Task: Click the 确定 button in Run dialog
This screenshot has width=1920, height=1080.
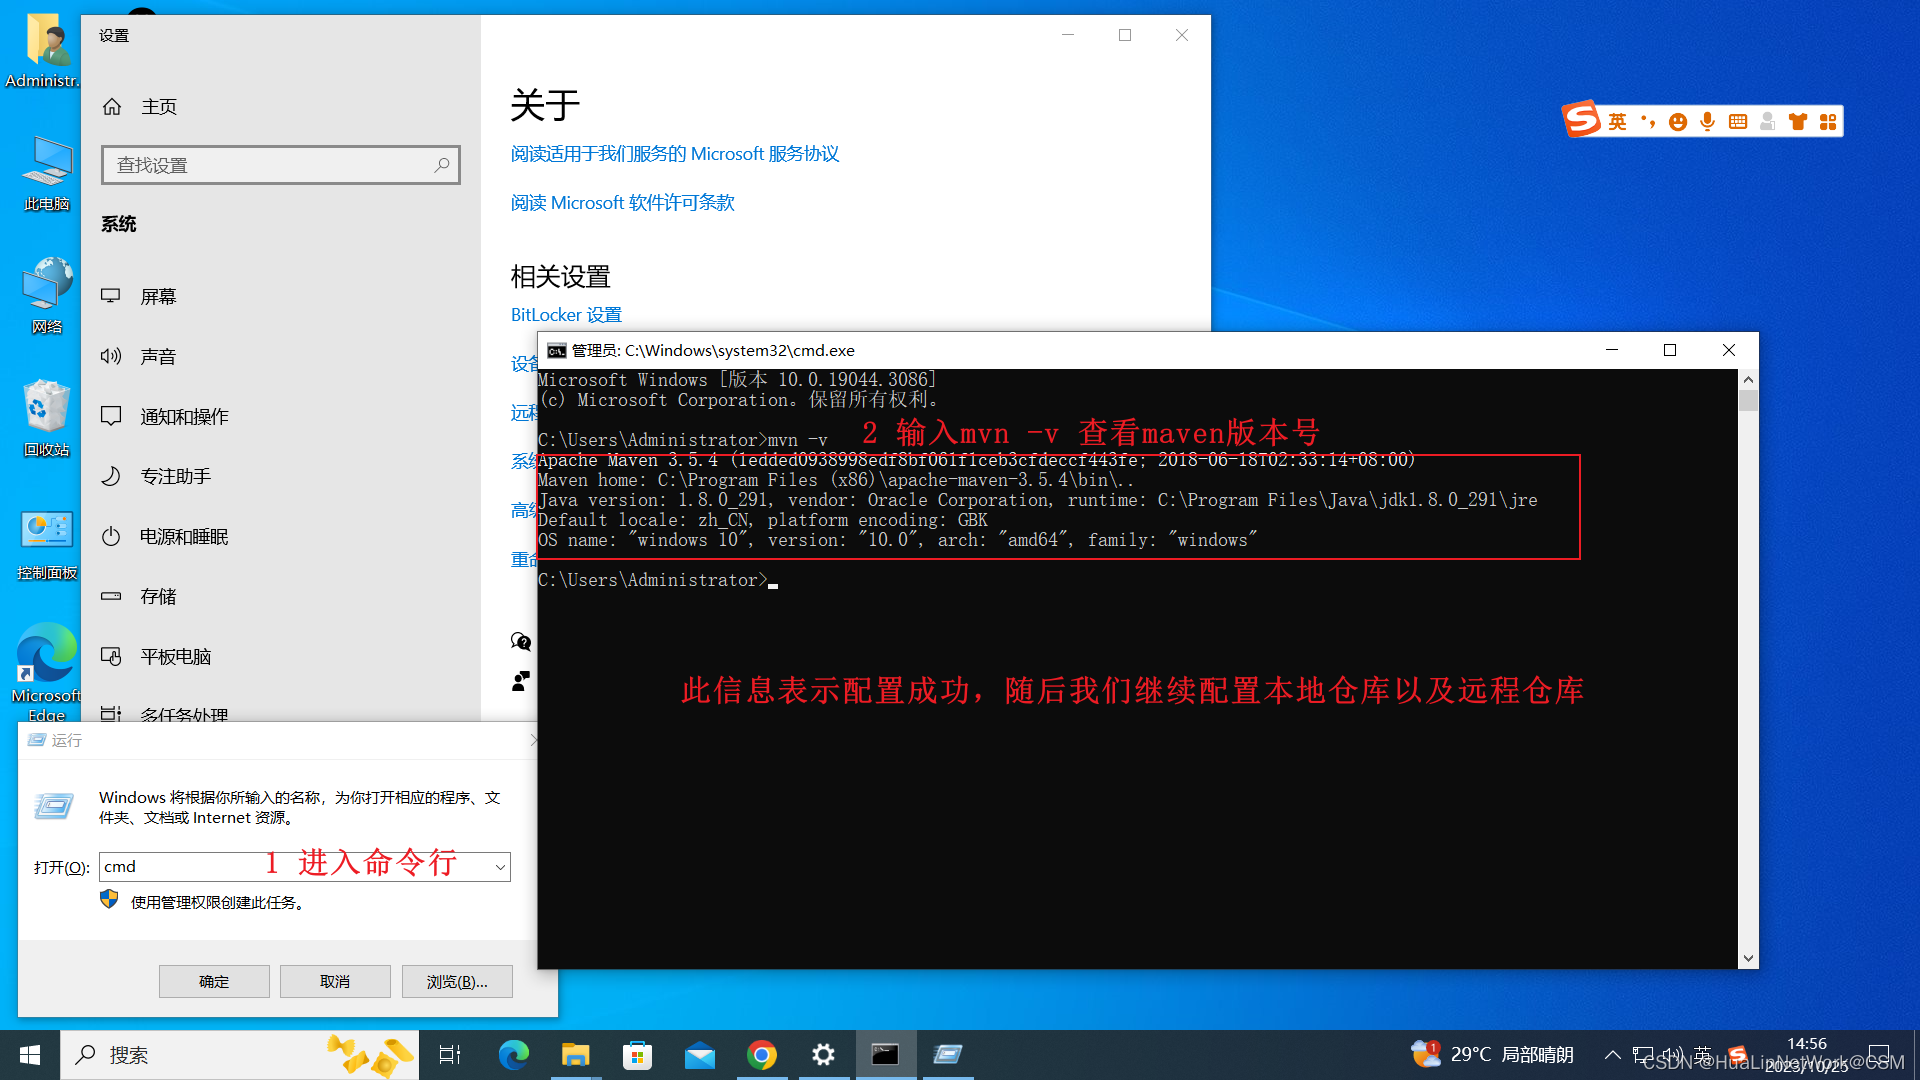Action: (214, 982)
